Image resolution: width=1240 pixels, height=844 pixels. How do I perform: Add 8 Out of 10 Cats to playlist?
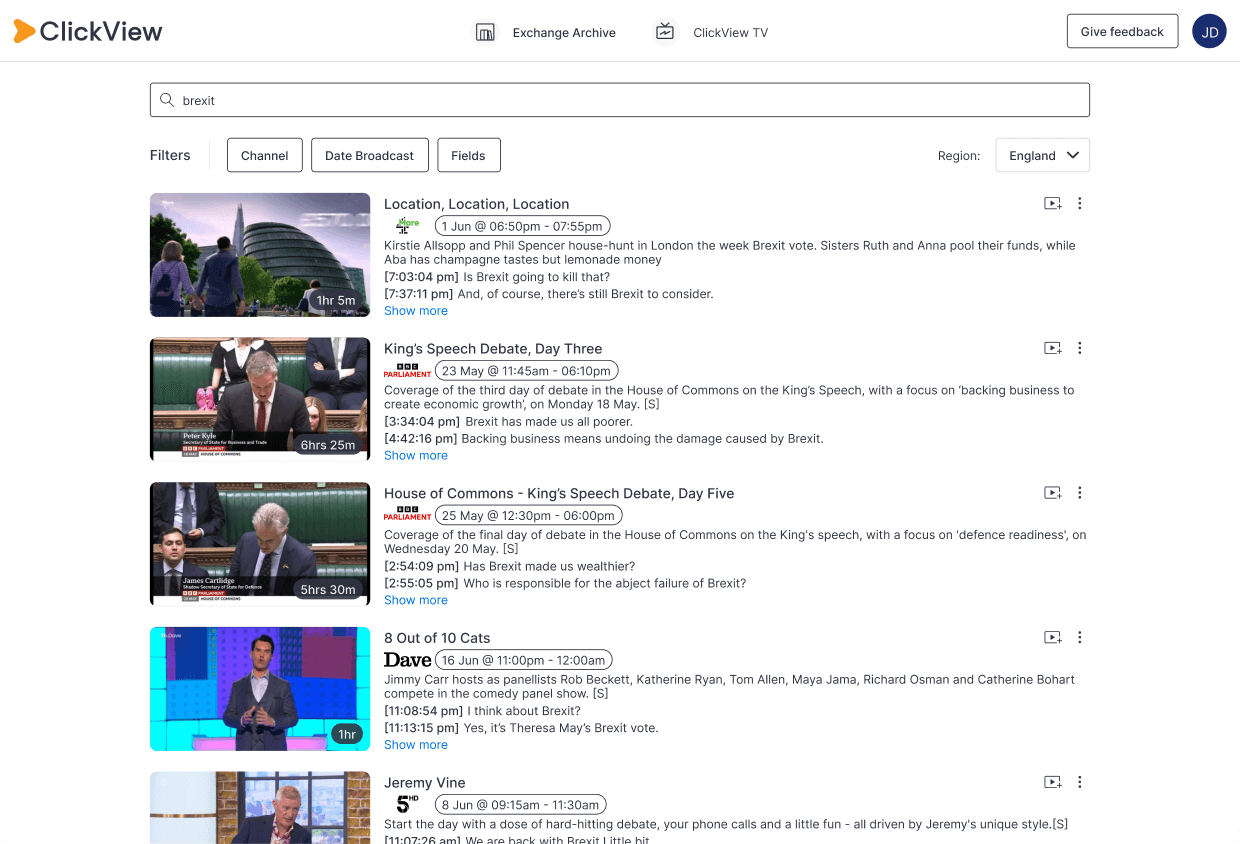click(1053, 637)
